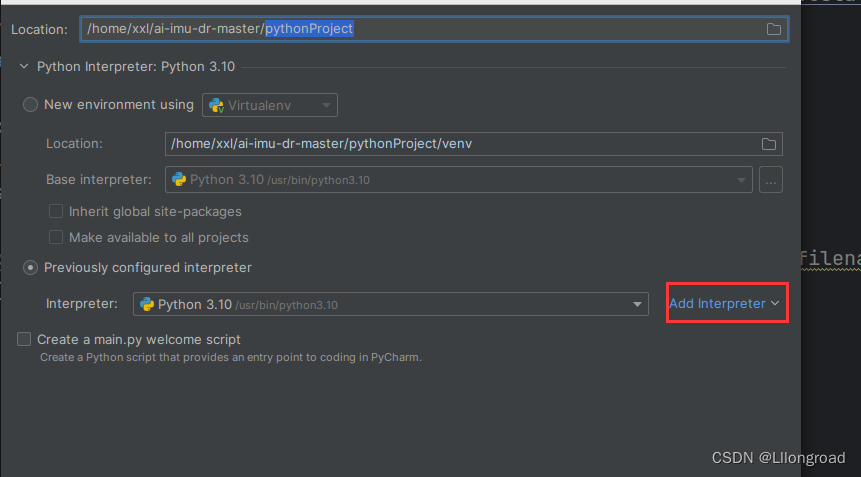The height and width of the screenshot is (477, 861).
Task: Select New environment using radio button
Action: click(30, 104)
